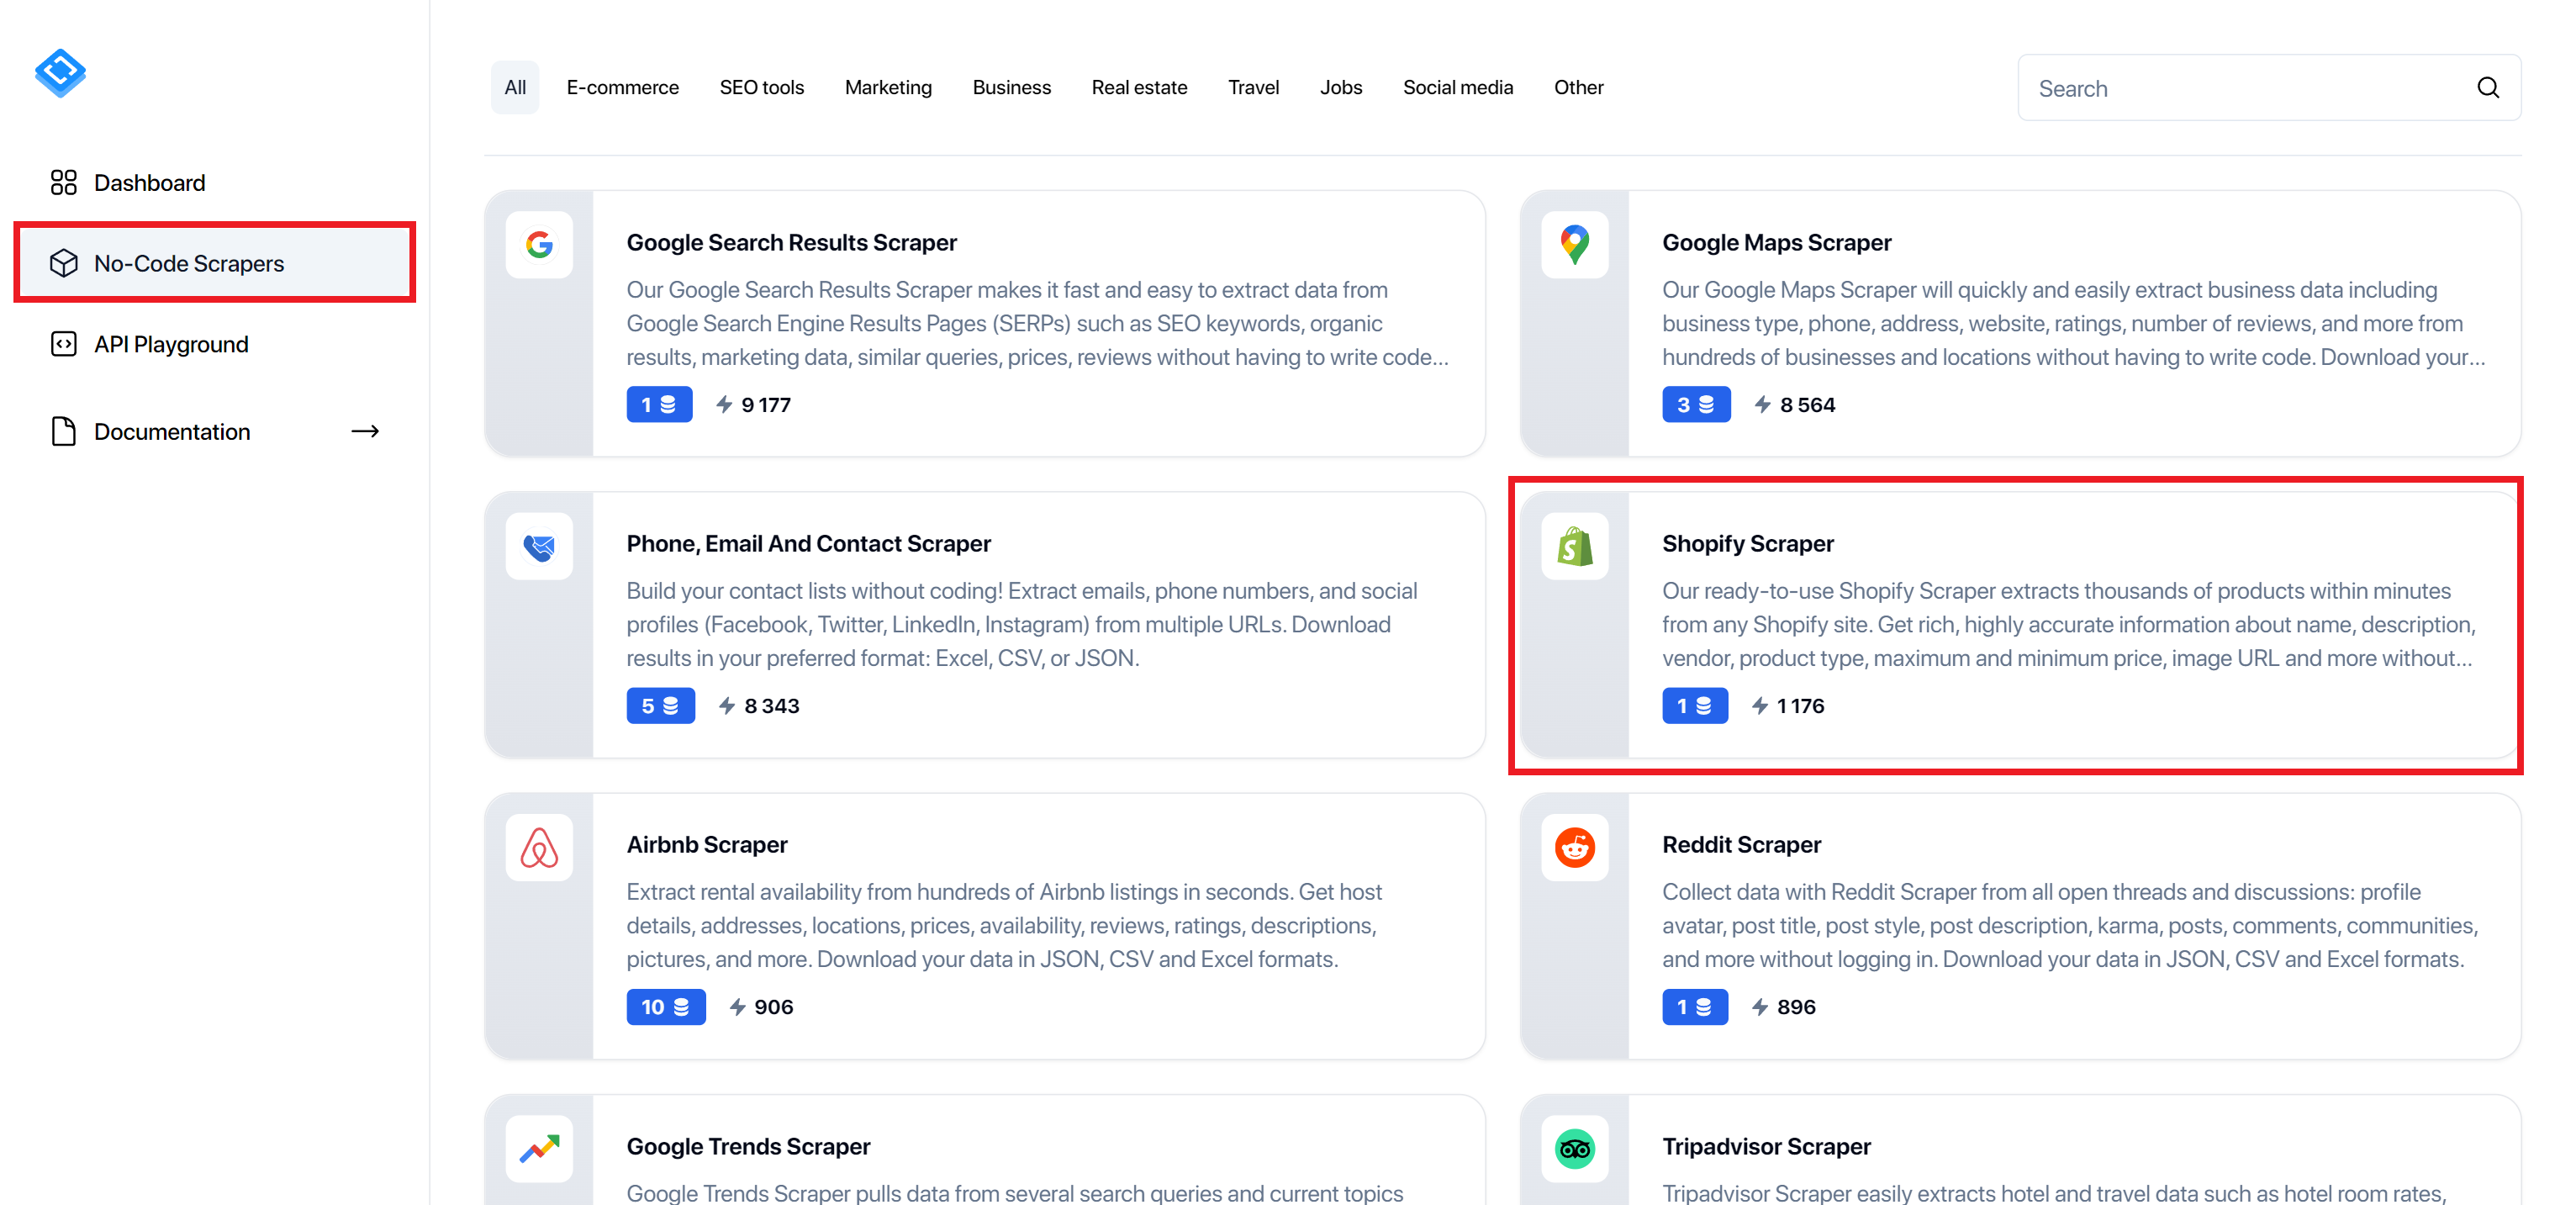Screen dimensions: 2576x1205
Task: Click the usage count 1 176
Action: pos(1801,705)
